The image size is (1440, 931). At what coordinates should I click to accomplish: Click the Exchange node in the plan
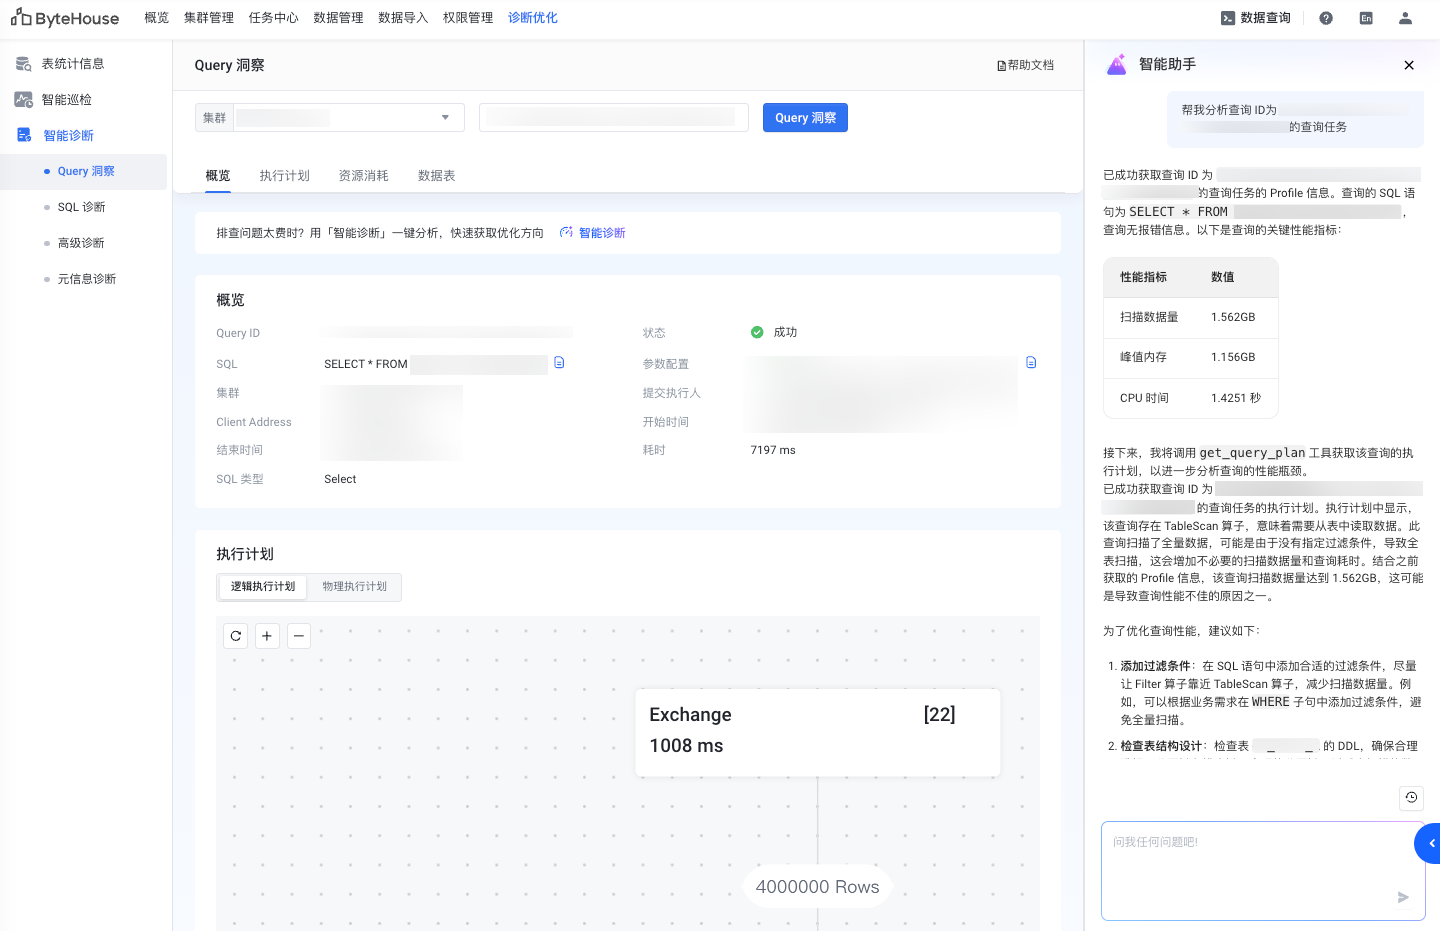point(818,732)
